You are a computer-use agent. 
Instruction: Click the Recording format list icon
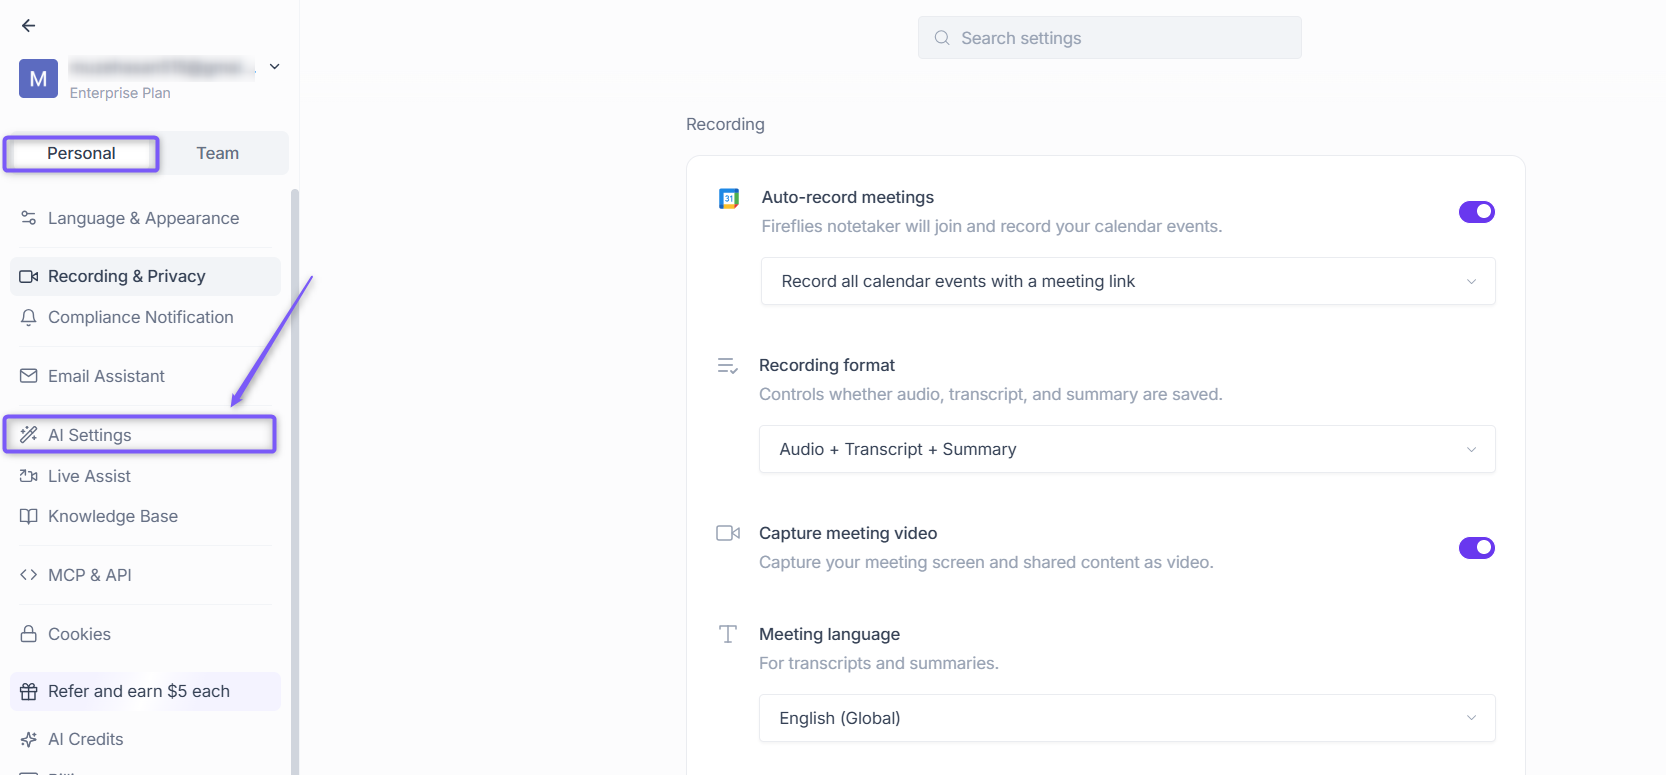(727, 366)
